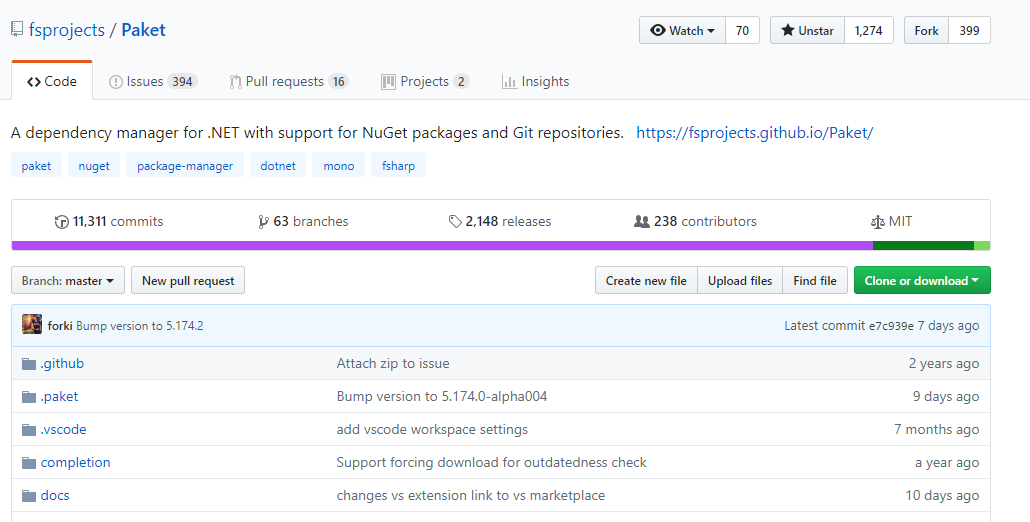Select the package-manager topic tag
Viewport: 1030px width, 522px height.
pyautogui.click(x=185, y=165)
